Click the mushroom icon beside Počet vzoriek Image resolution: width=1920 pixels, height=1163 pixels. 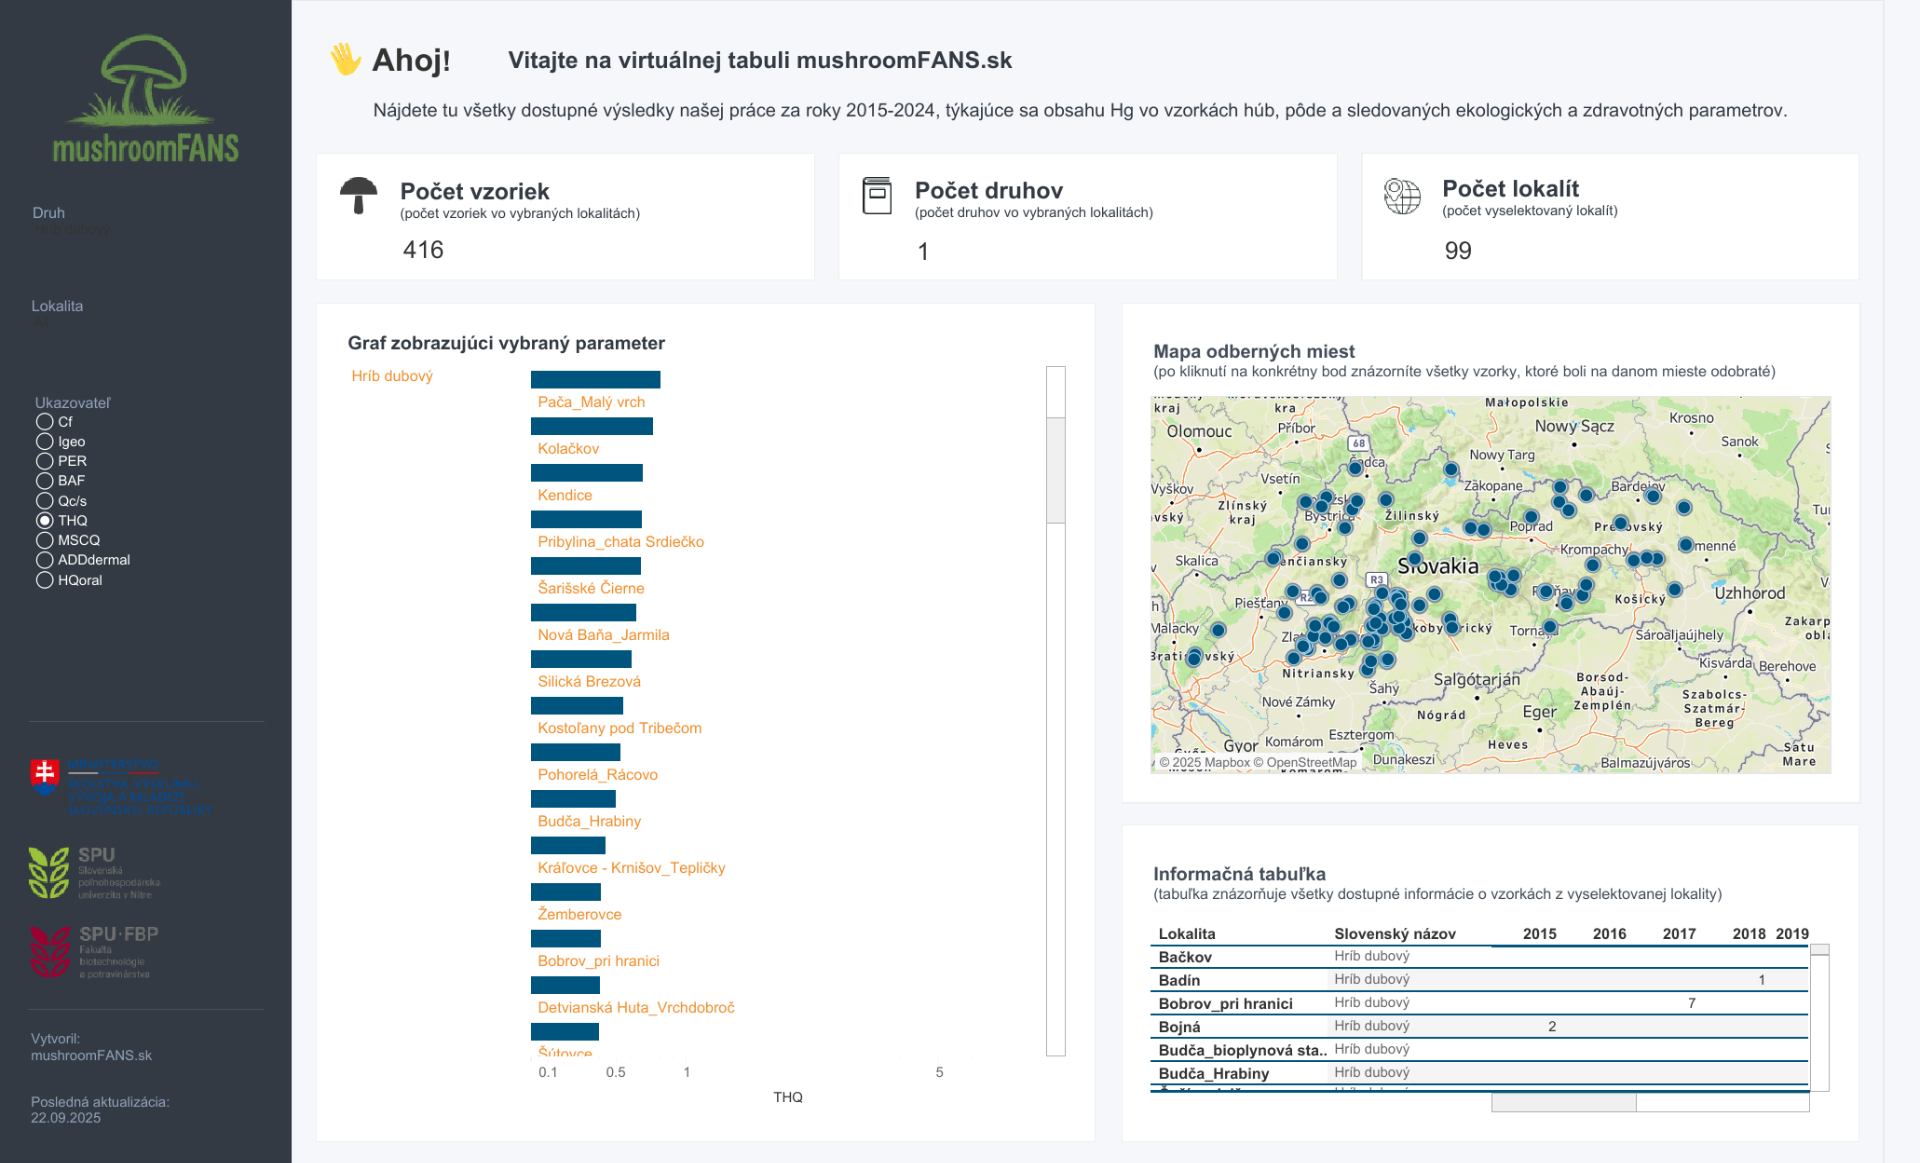point(358,194)
